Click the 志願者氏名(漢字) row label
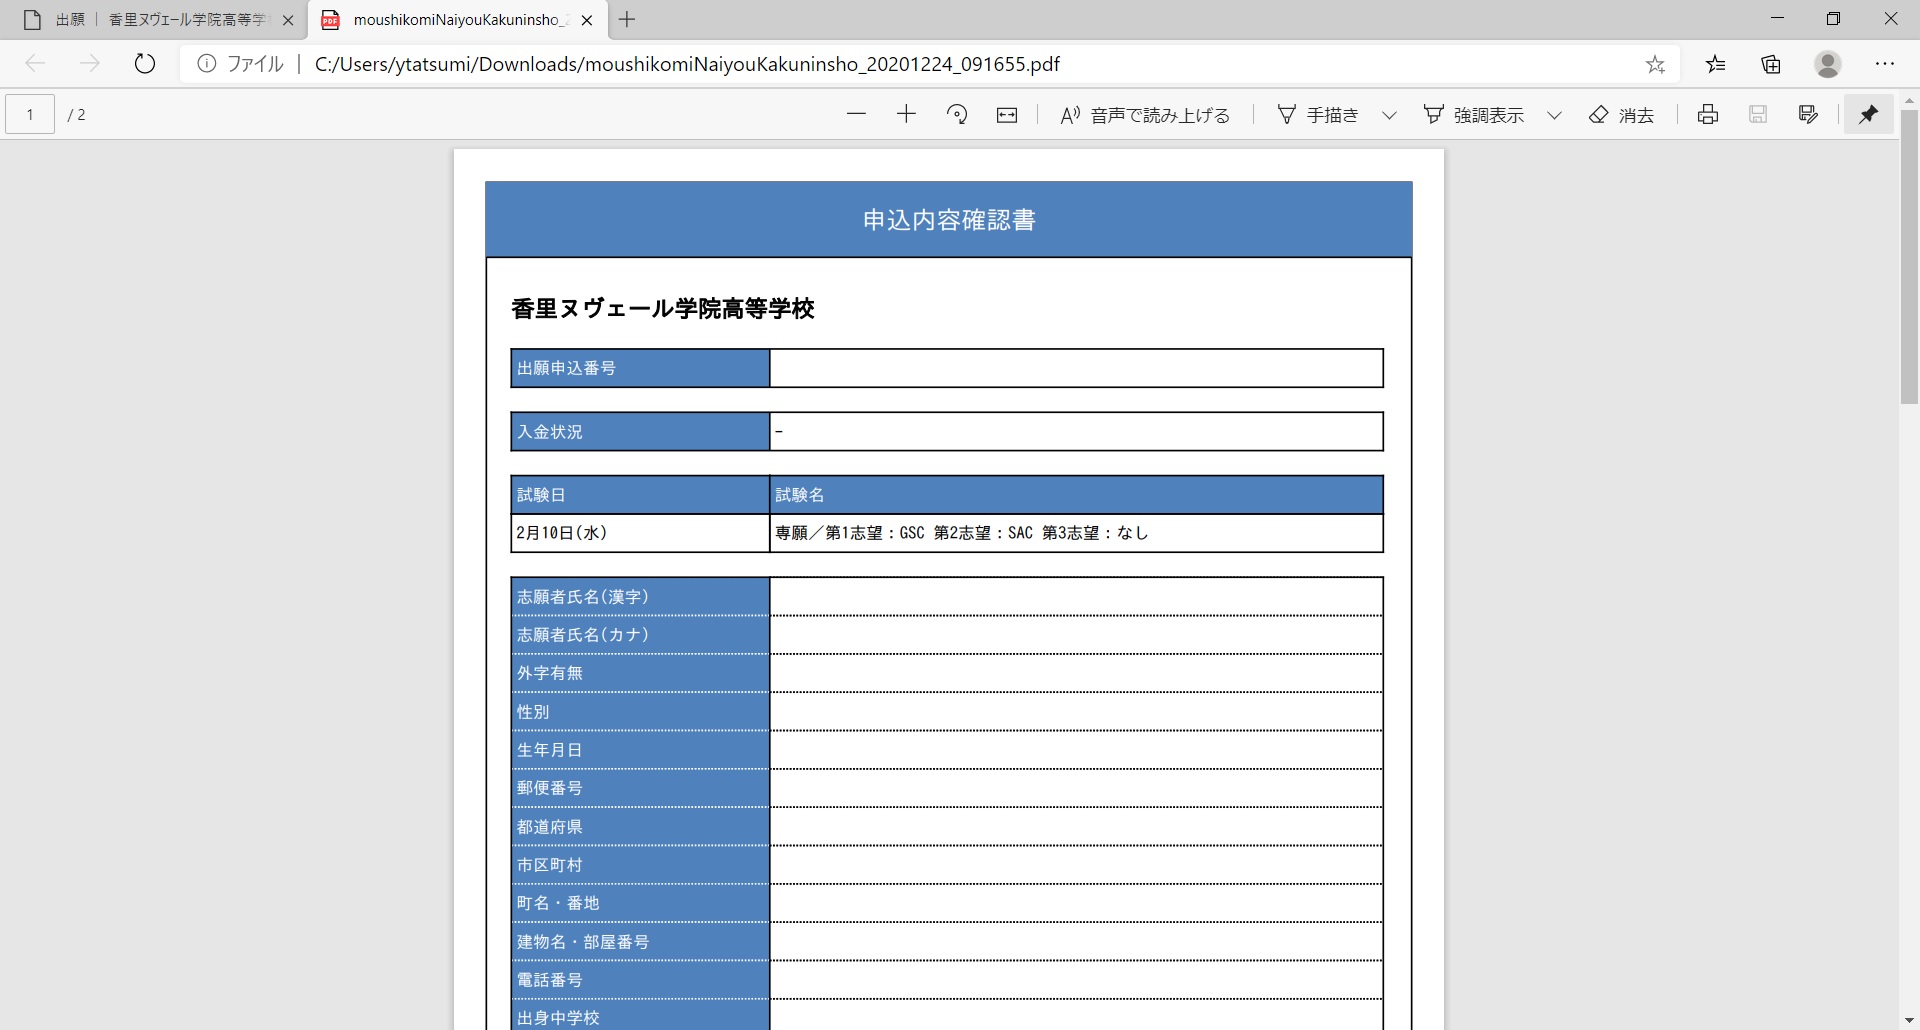This screenshot has height=1030, width=1920. (640, 597)
